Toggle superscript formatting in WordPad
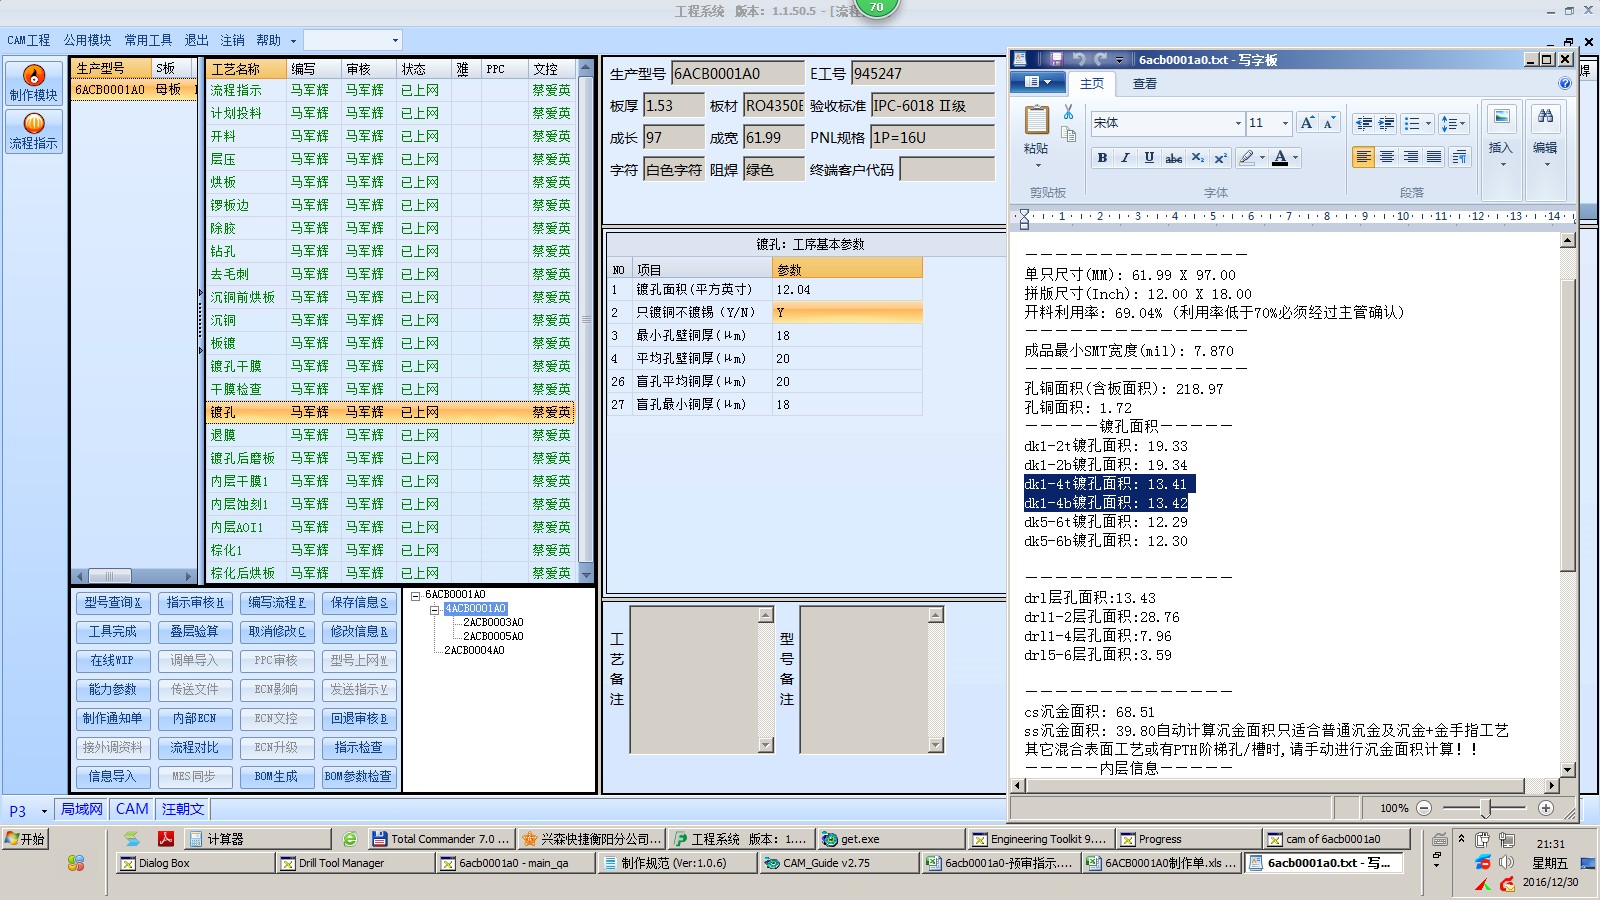This screenshot has width=1600, height=900. pos(1221,158)
